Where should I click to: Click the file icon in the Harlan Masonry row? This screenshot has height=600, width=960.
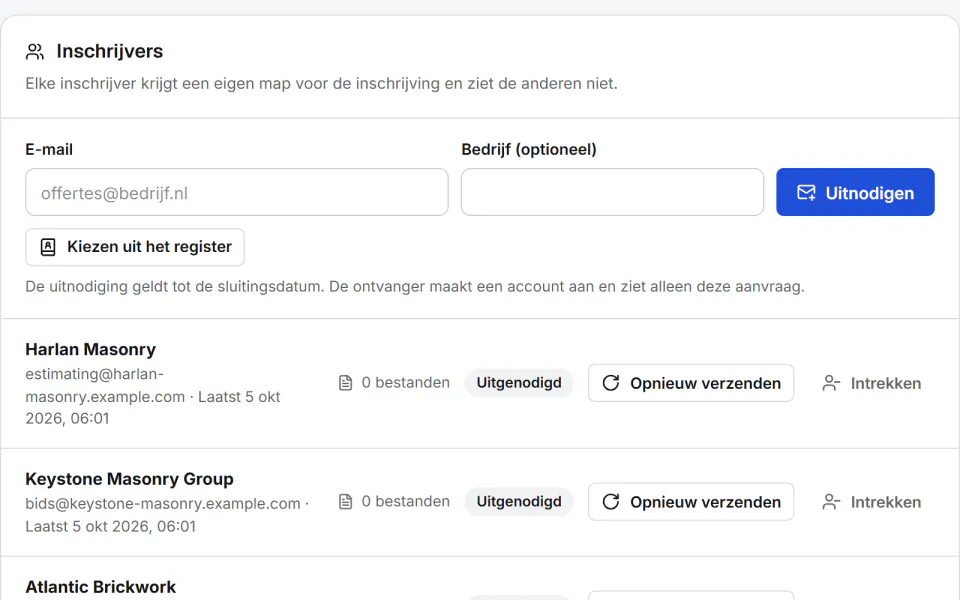[x=345, y=383]
